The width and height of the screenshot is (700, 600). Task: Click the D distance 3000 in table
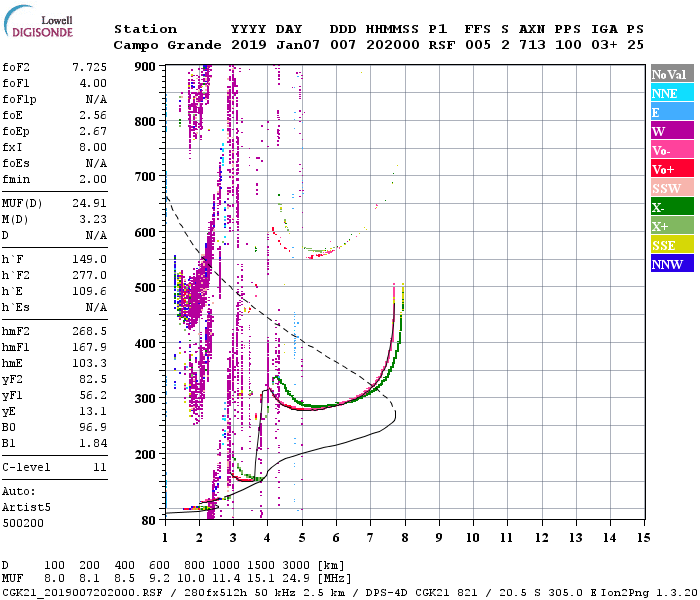tap(296, 566)
